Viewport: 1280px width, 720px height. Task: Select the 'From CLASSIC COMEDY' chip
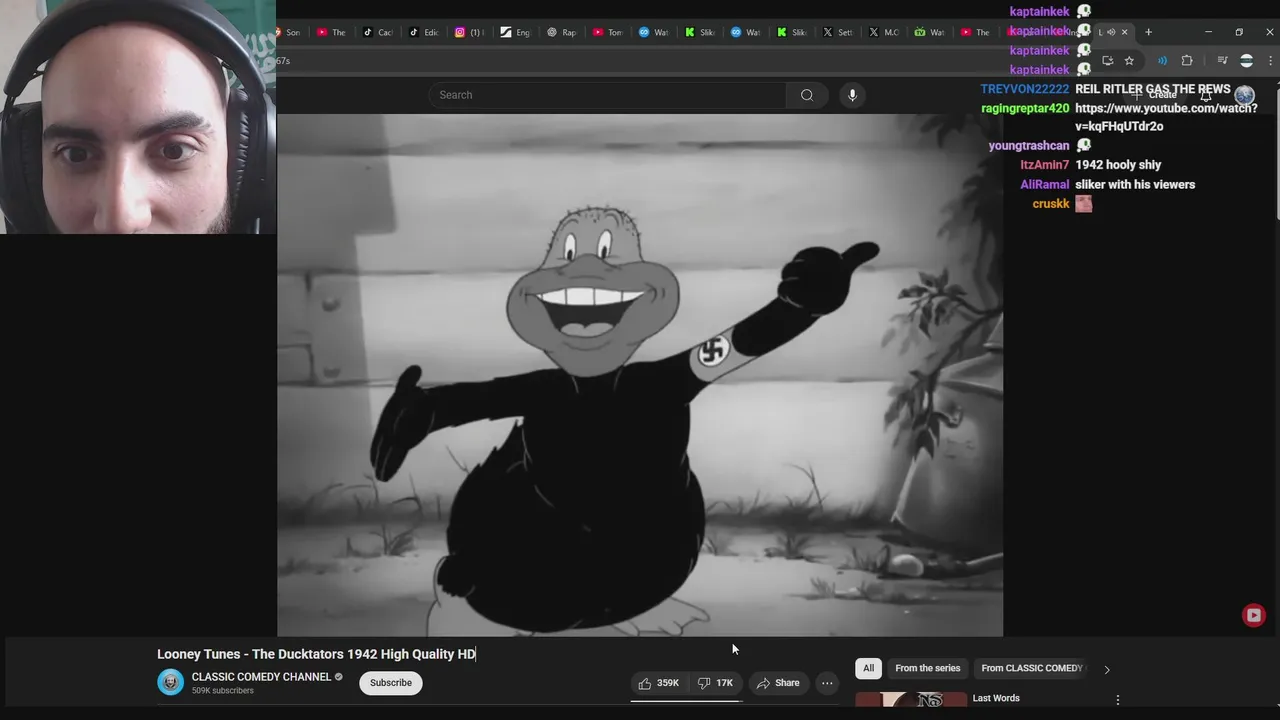1031,668
